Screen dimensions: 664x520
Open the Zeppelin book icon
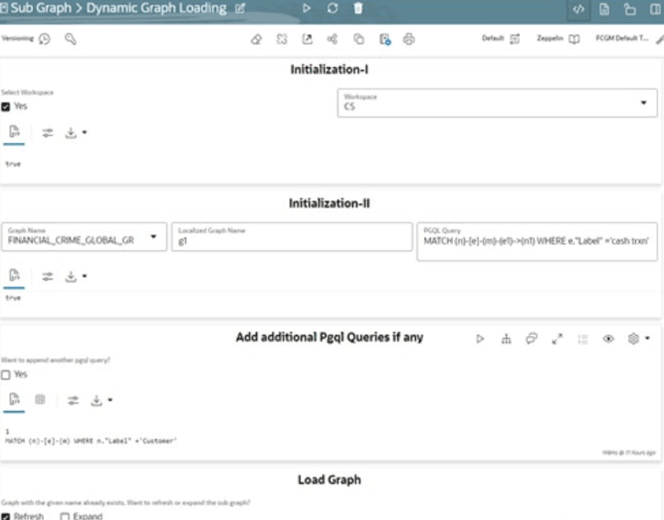coord(574,39)
